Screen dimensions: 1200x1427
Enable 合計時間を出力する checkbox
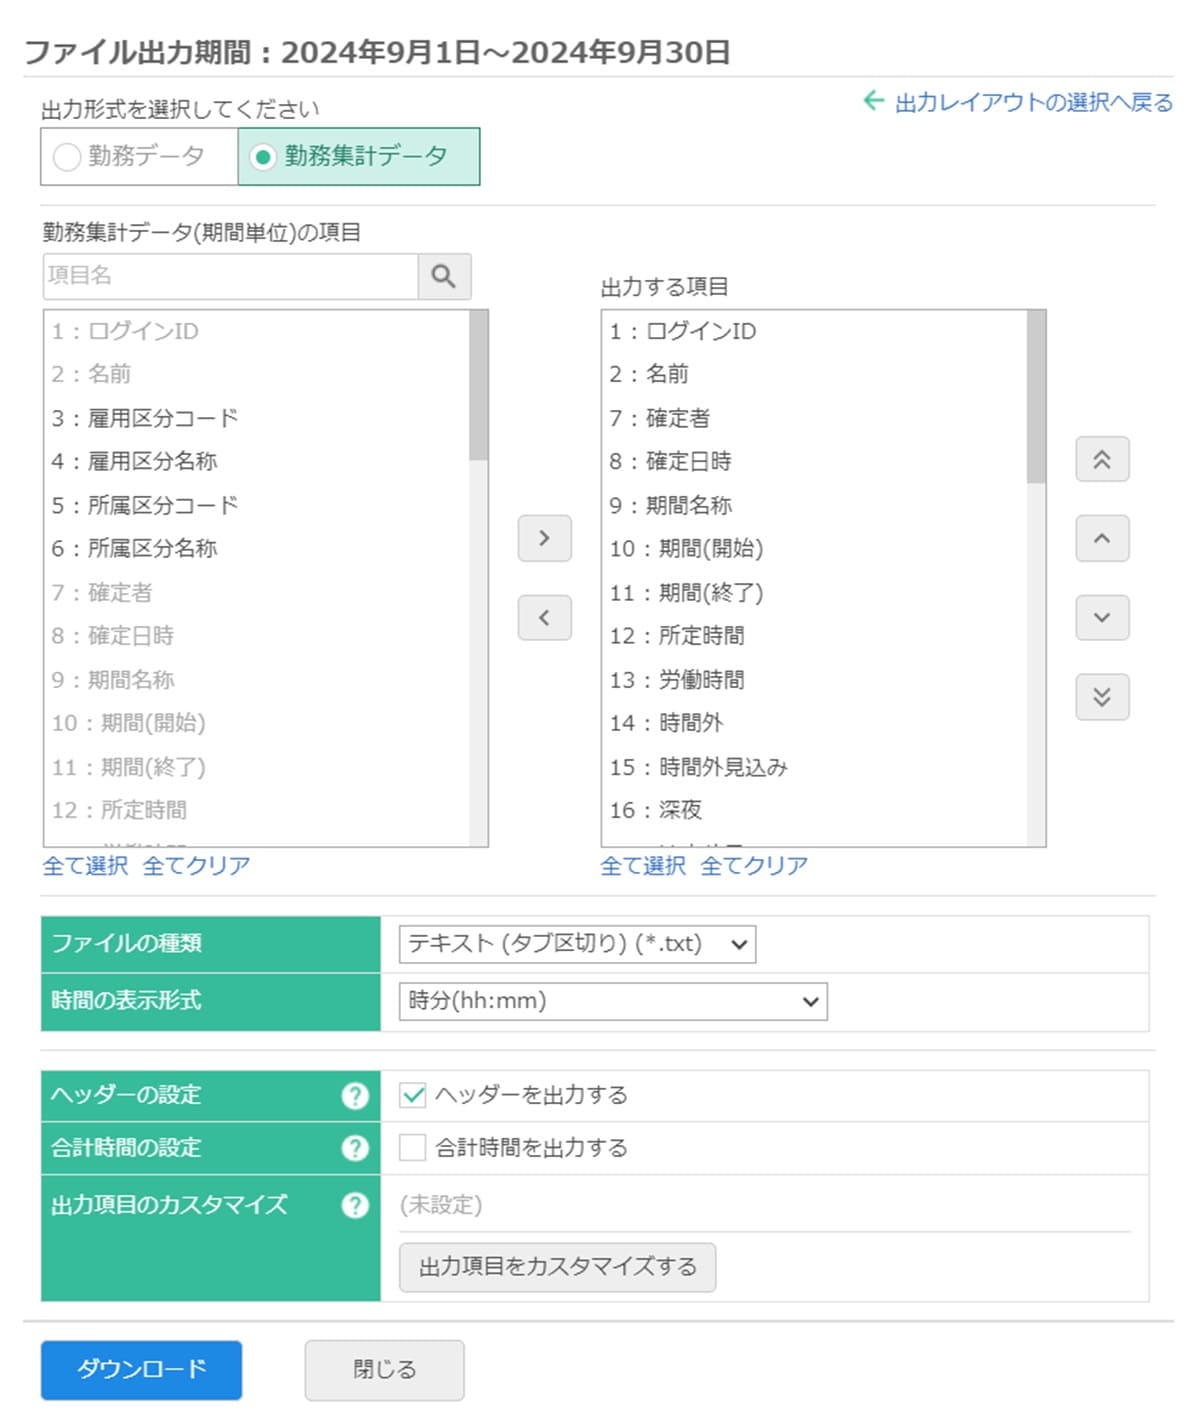(x=413, y=1148)
